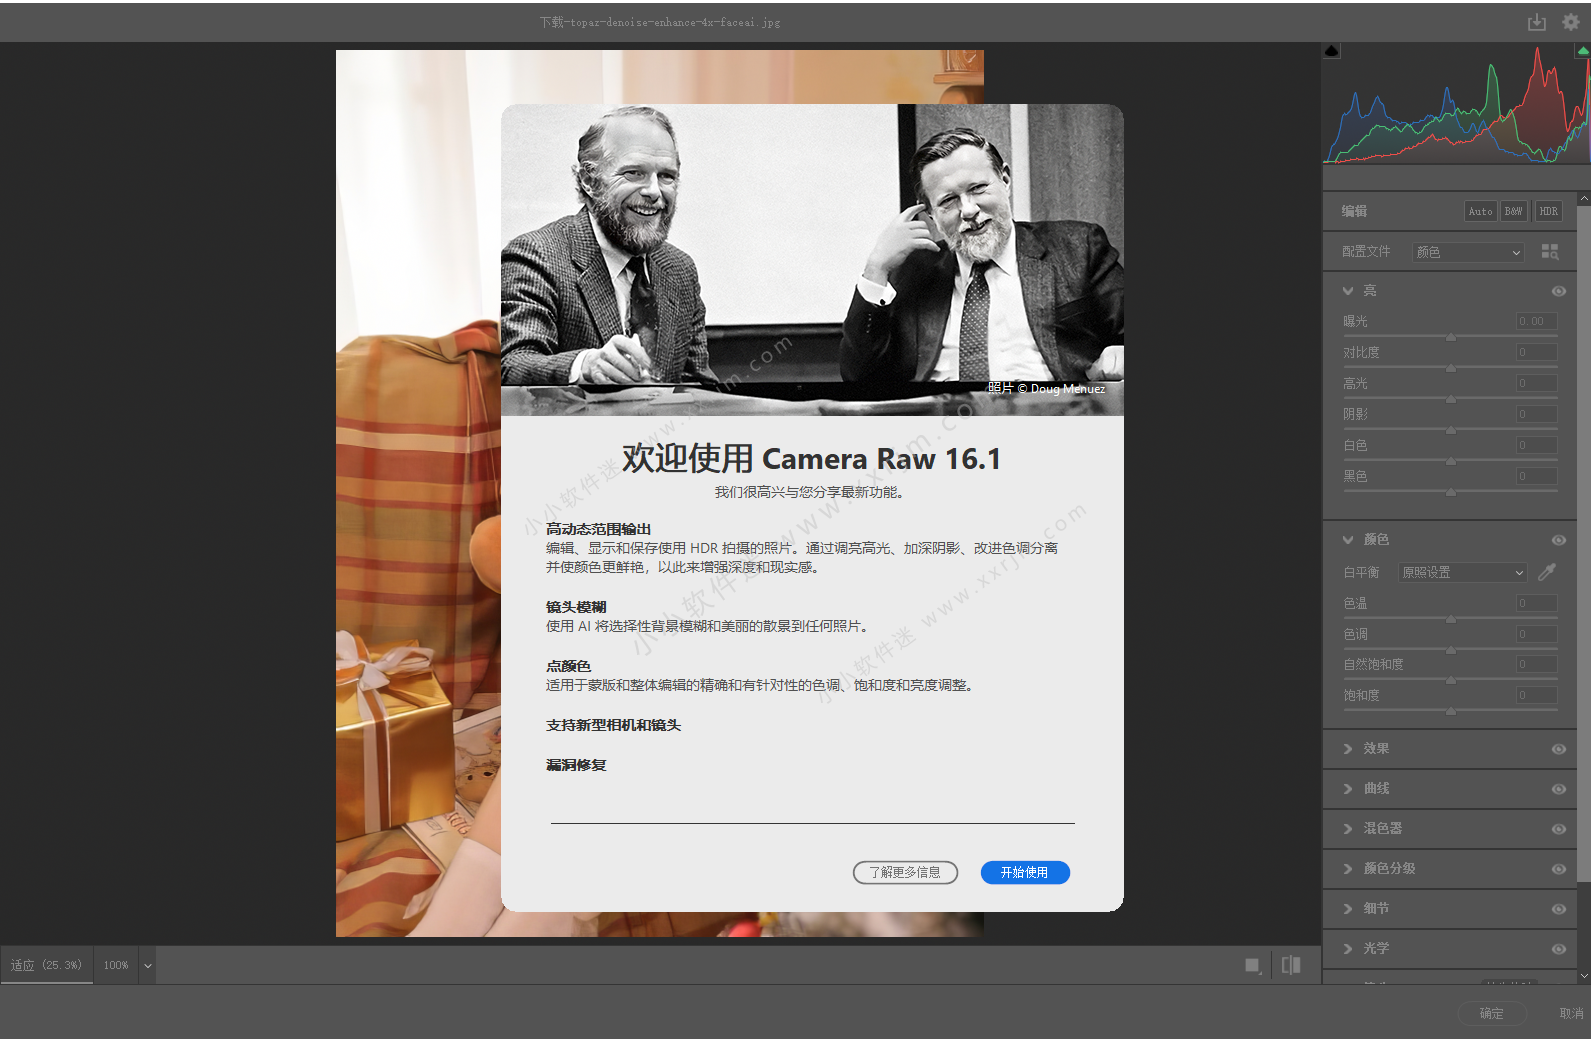Click the save image icon at top right
The width and height of the screenshot is (1591, 1039).
(x=1537, y=22)
